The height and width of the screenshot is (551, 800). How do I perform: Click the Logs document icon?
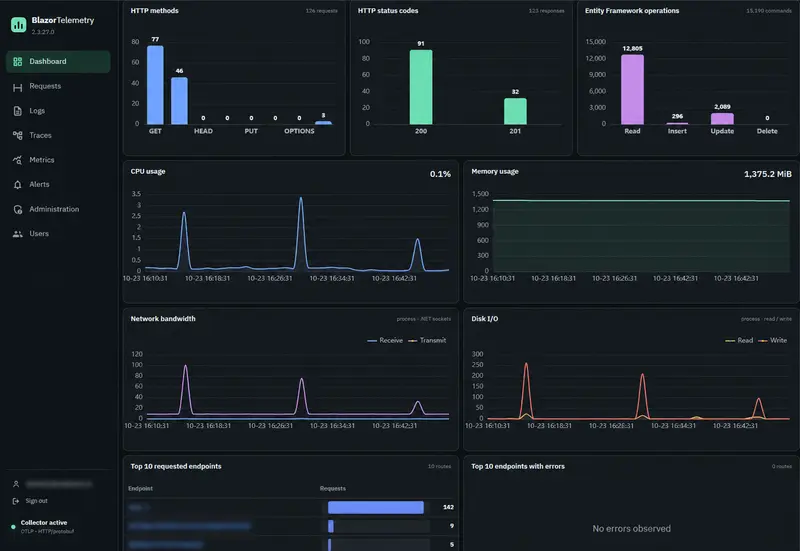tap(17, 111)
